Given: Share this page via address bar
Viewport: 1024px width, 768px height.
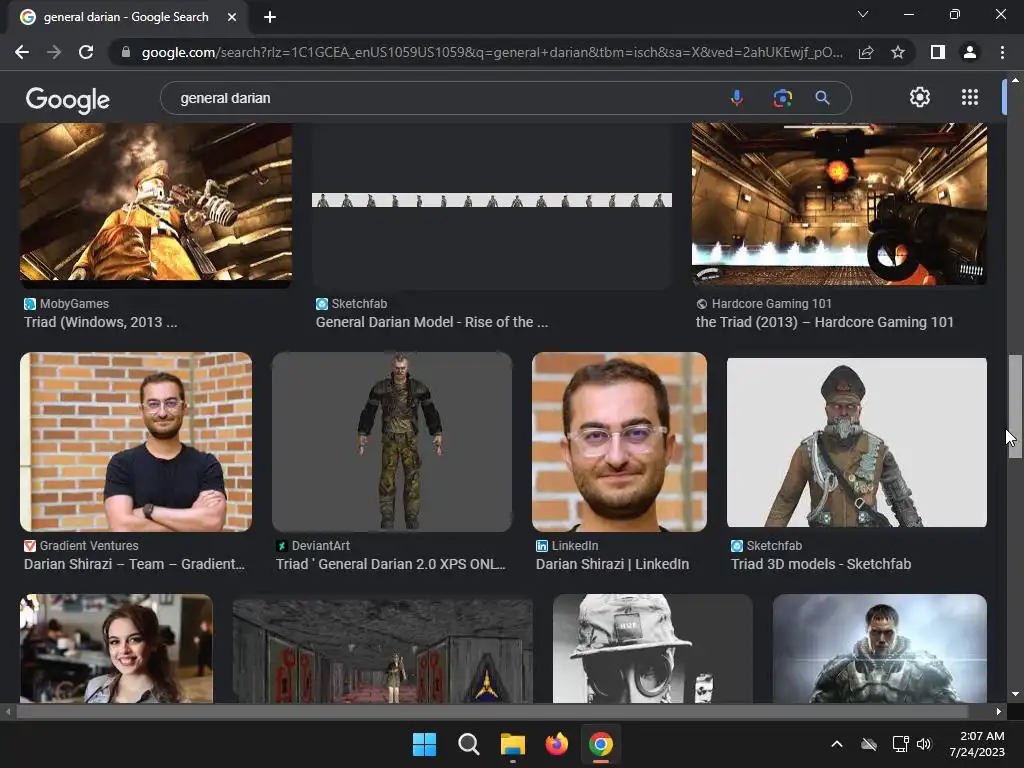Looking at the screenshot, I should pos(866,52).
